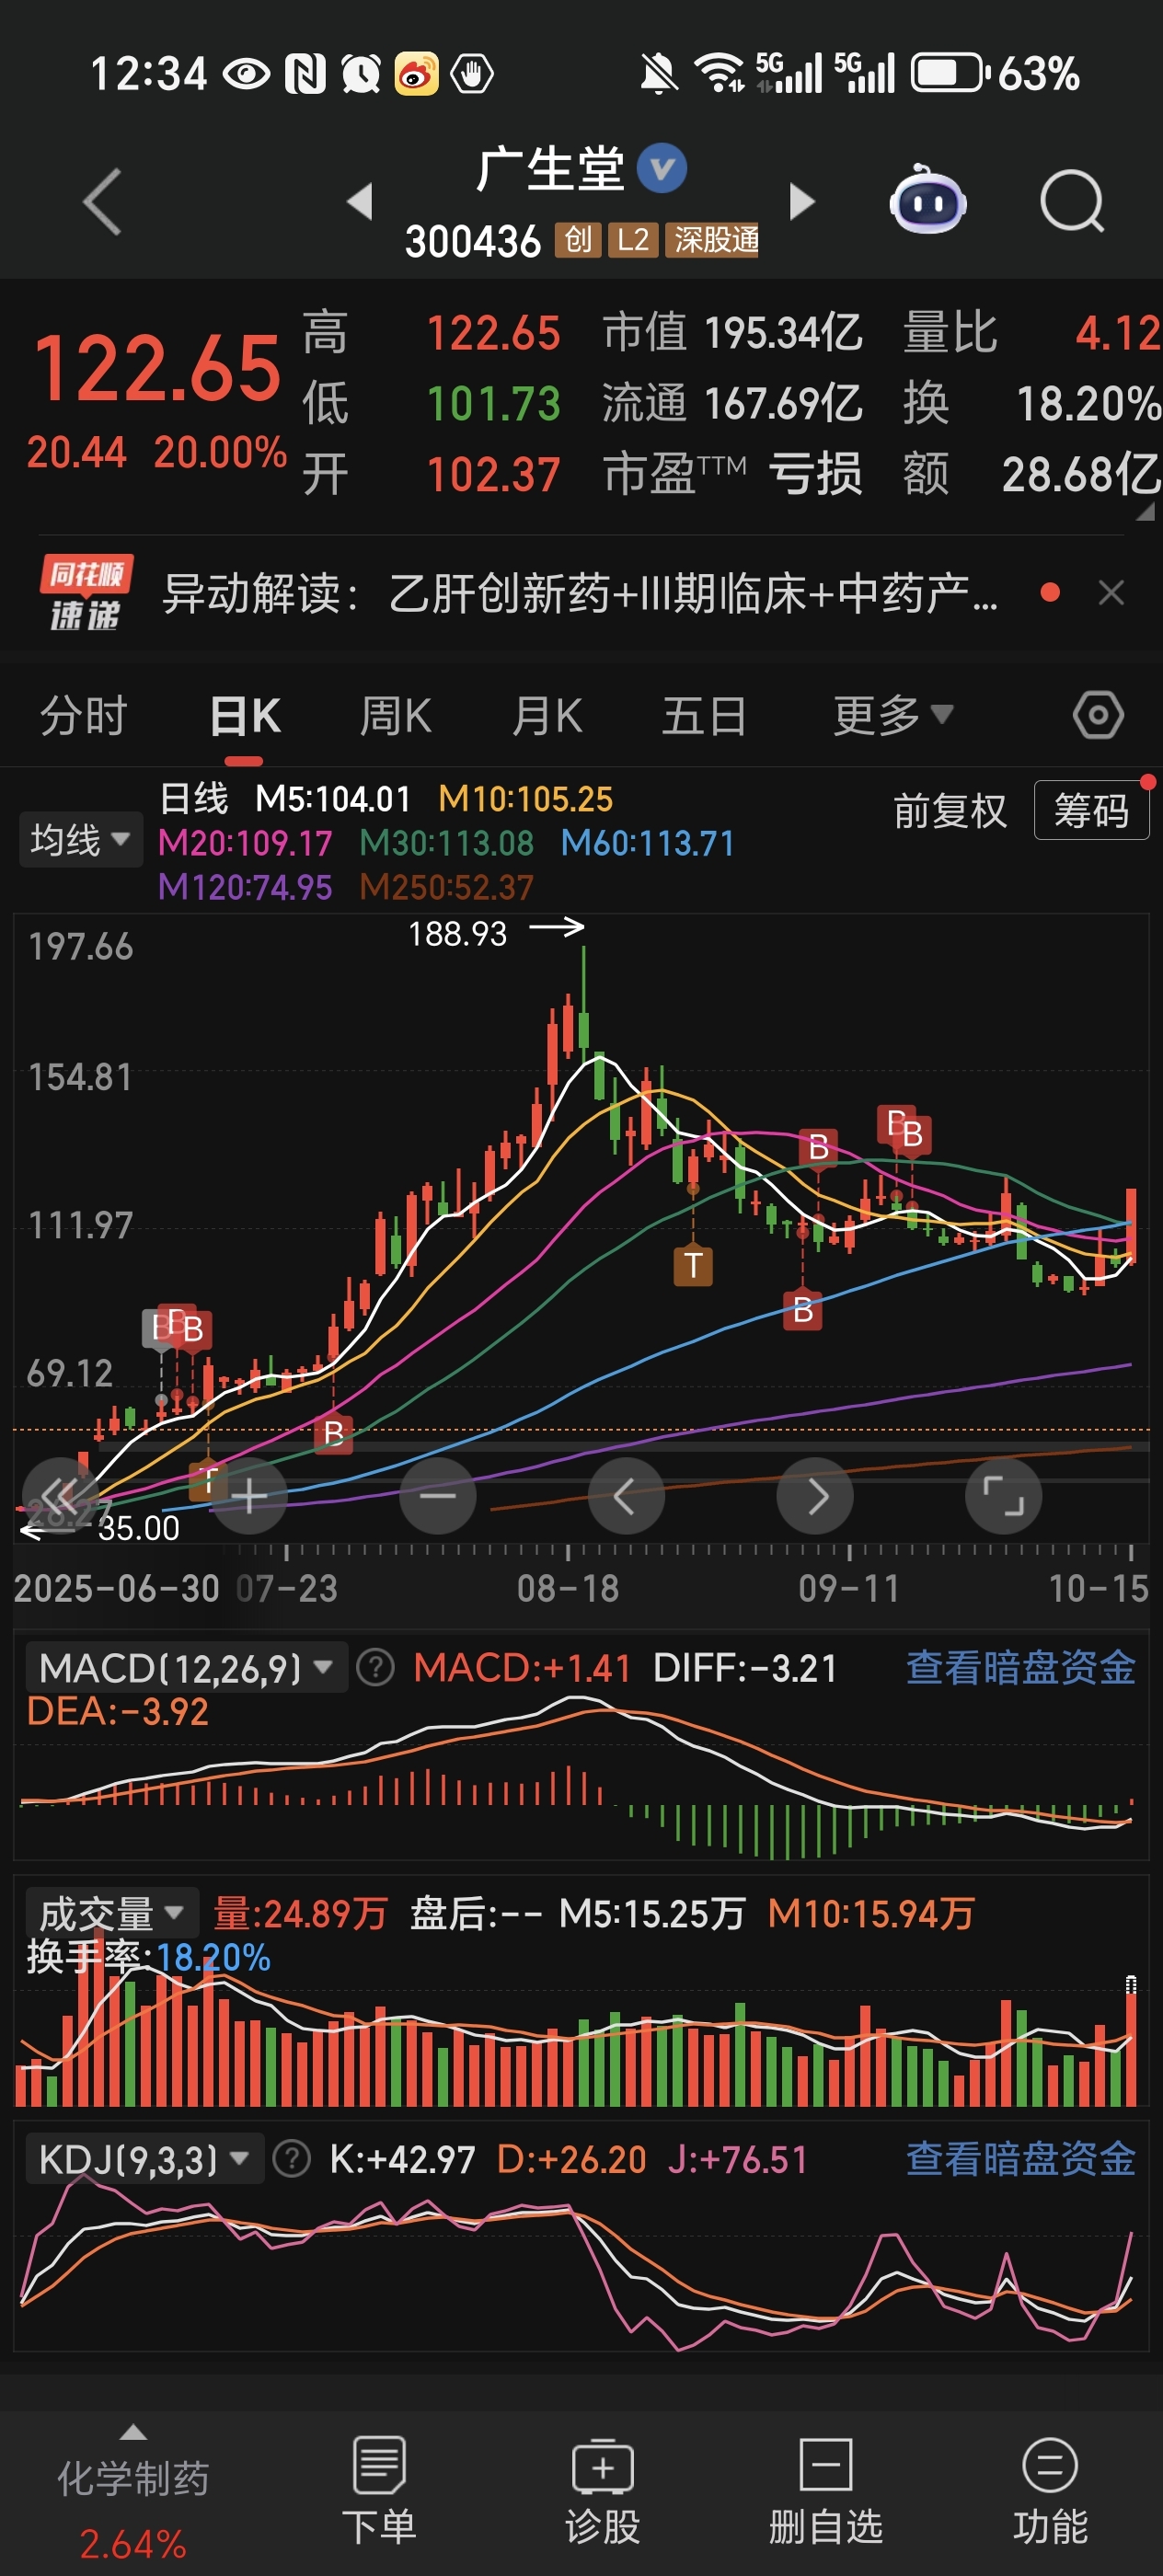Tap the Weibo notification icon
Viewport: 1163px width, 2576px height.
416,73
